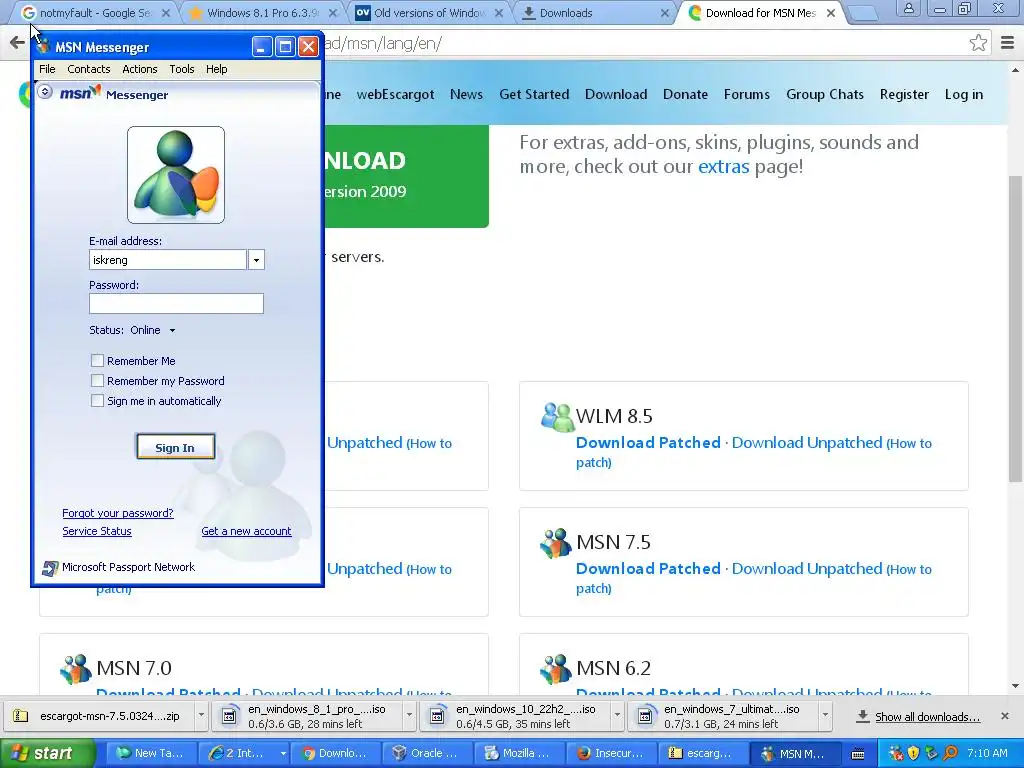Screen dimensions: 1024x768
Task: Click the browser back arrow button
Action: click(17, 44)
